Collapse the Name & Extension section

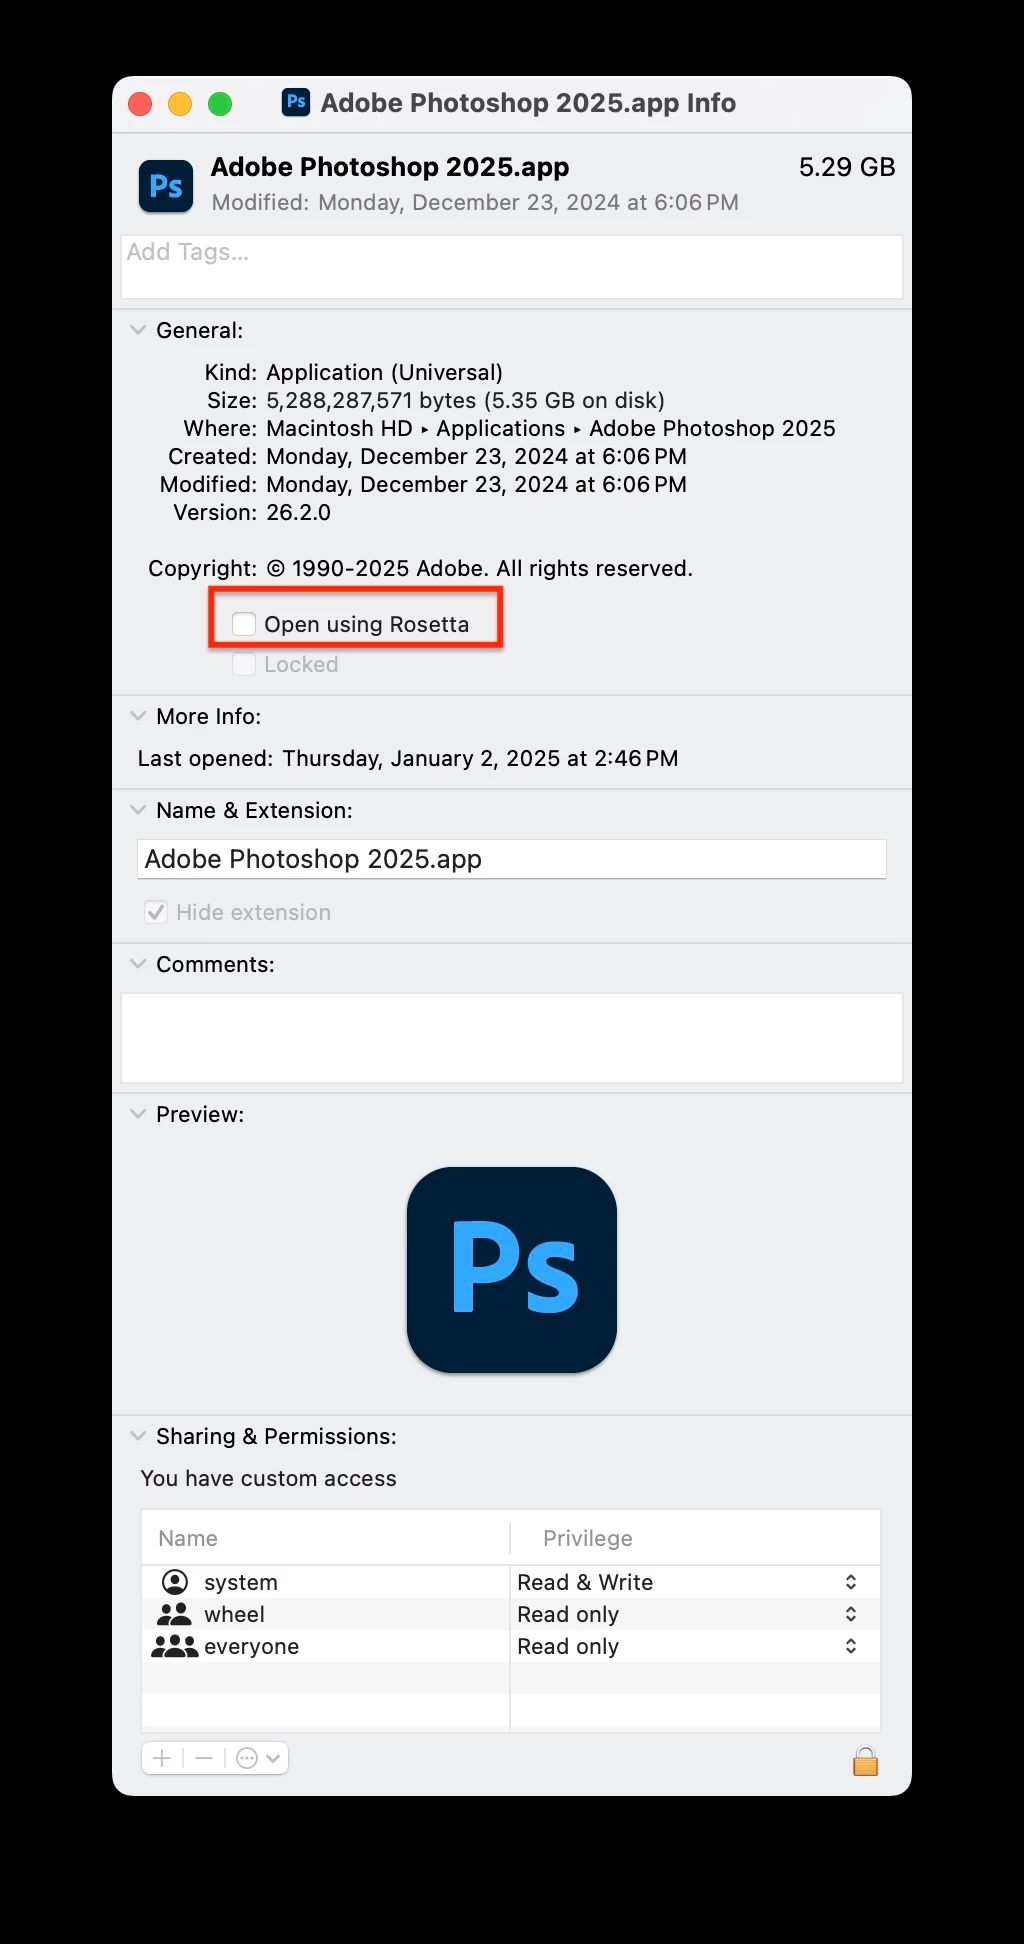138,810
